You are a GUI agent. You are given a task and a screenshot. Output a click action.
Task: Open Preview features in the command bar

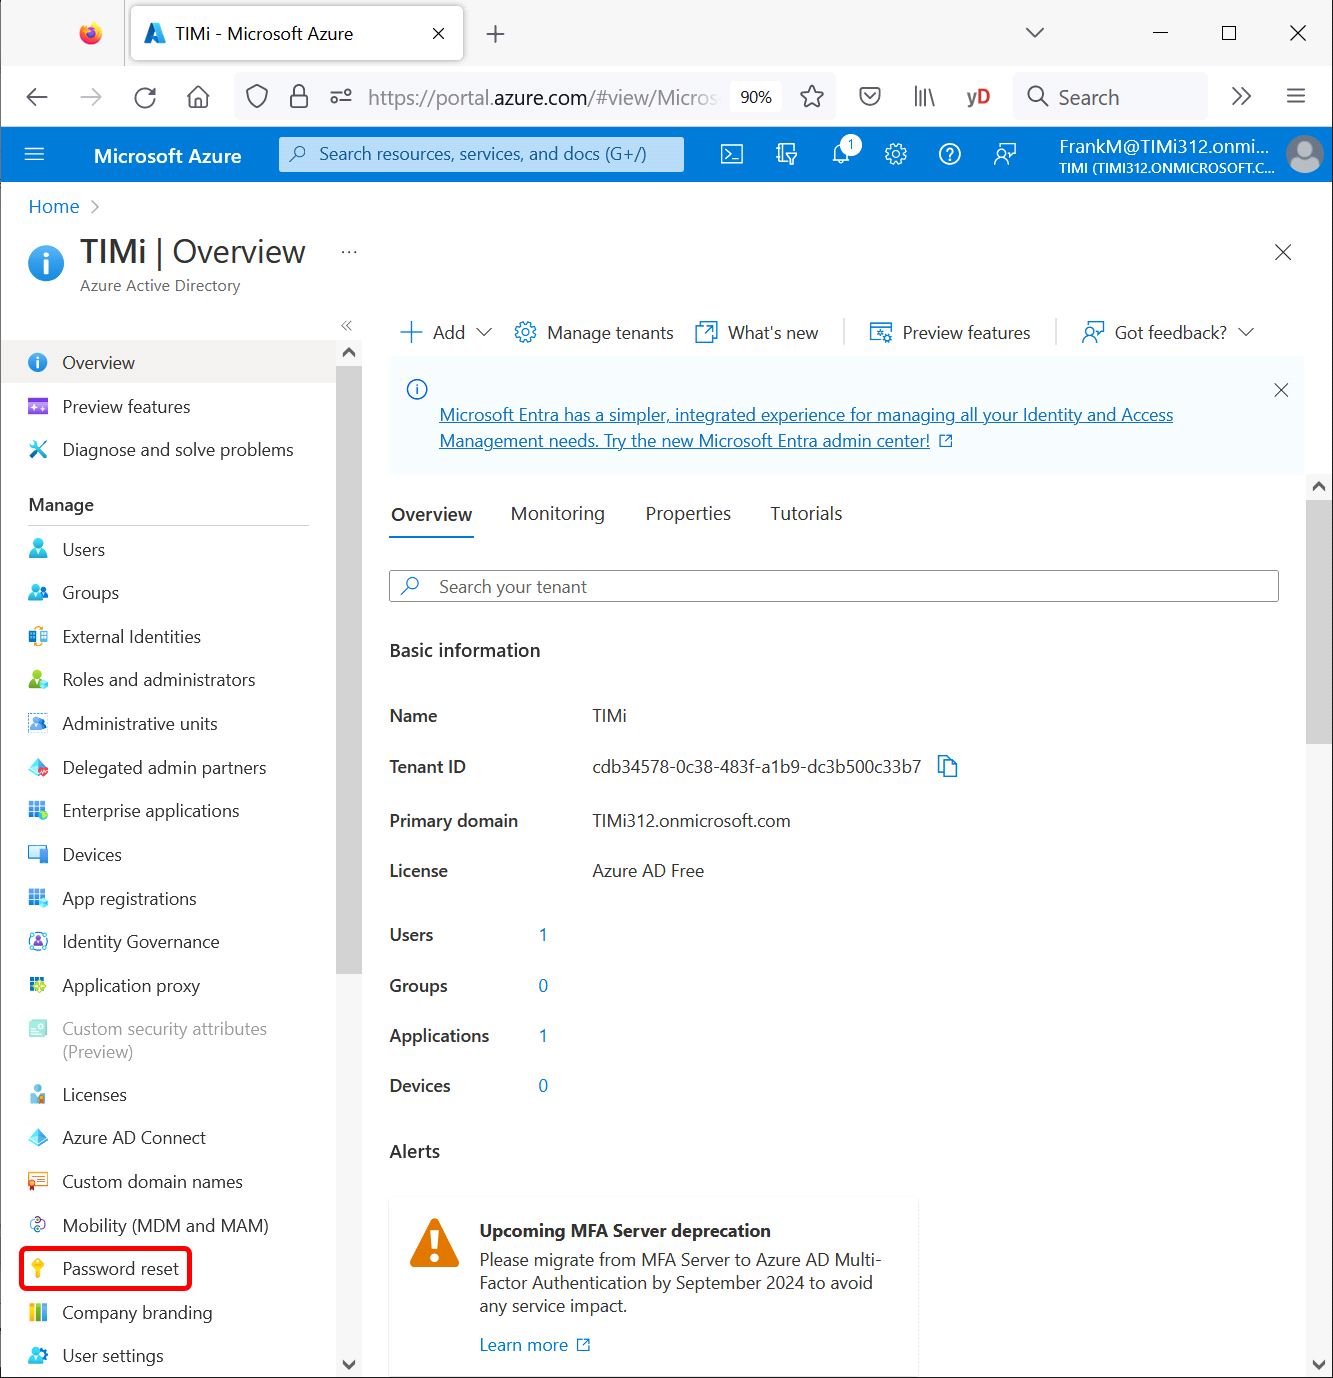click(950, 333)
